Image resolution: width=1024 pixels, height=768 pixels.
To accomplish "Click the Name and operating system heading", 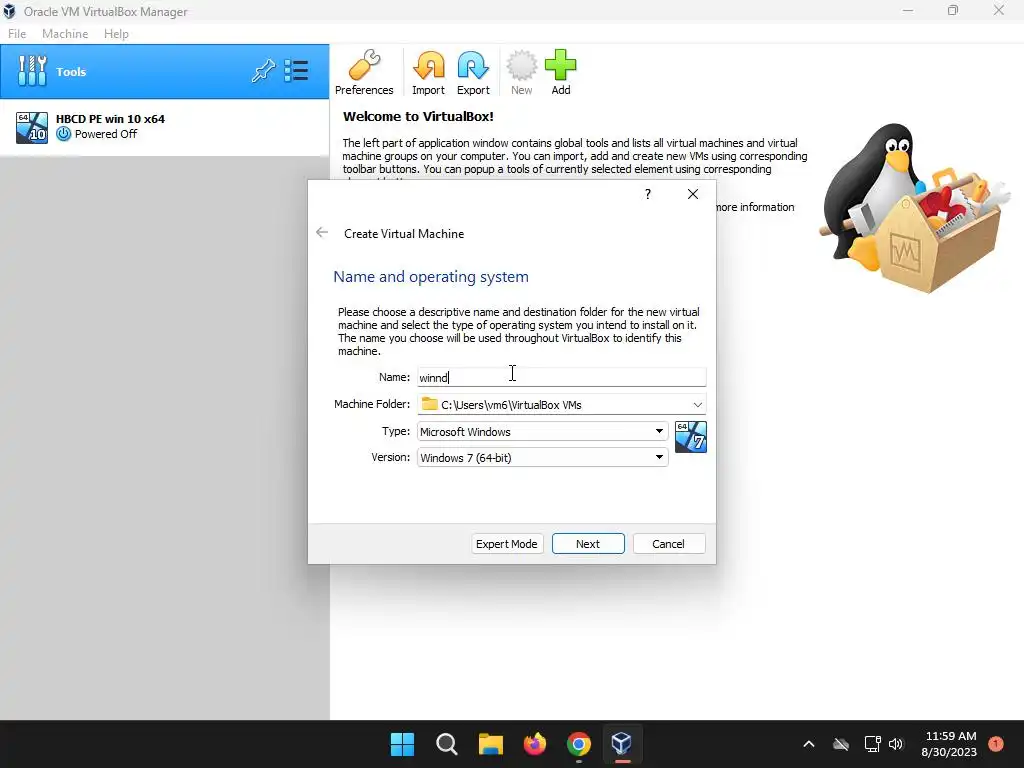I will [x=431, y=276].
